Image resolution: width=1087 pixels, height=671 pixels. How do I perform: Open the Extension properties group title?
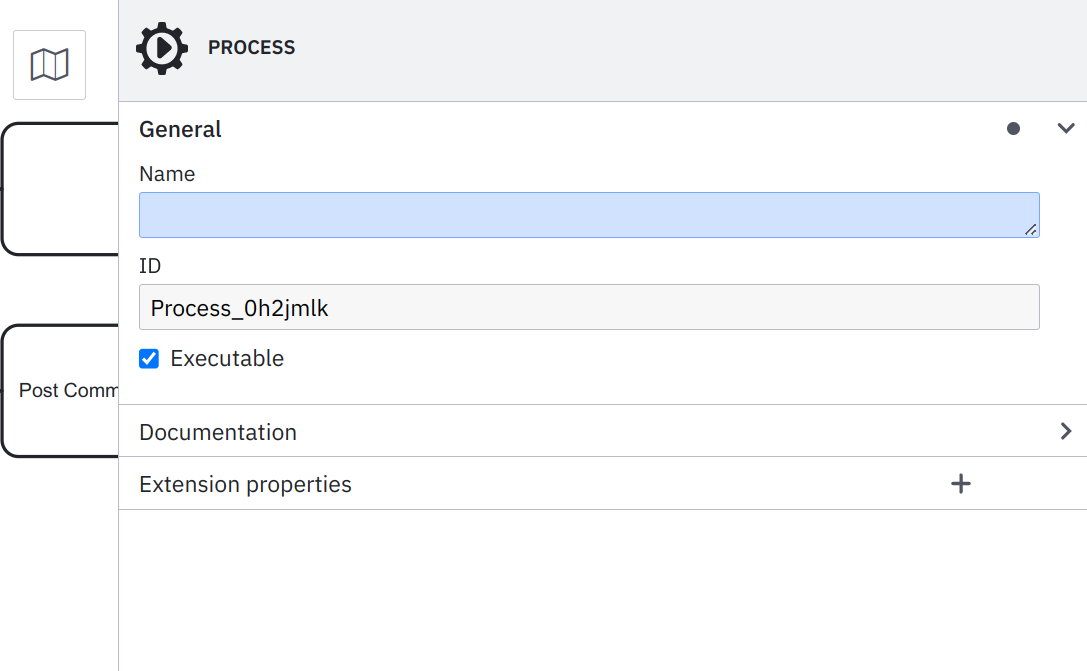245,485
